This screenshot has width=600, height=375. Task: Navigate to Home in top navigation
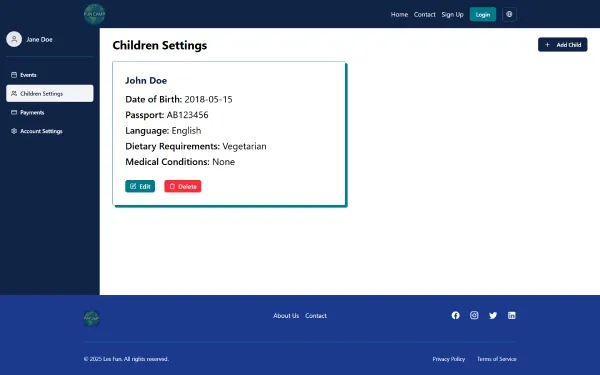pos(399,15)
